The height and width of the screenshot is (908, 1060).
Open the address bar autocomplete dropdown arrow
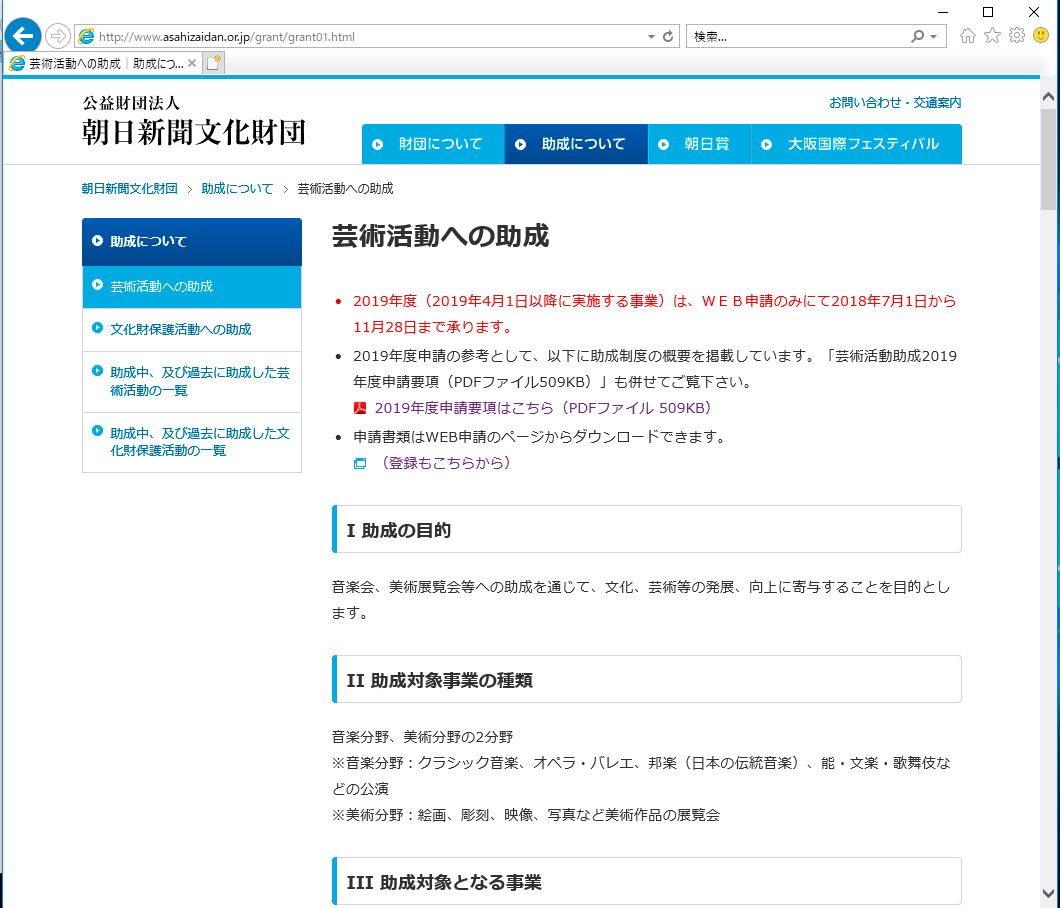point(651,37)
